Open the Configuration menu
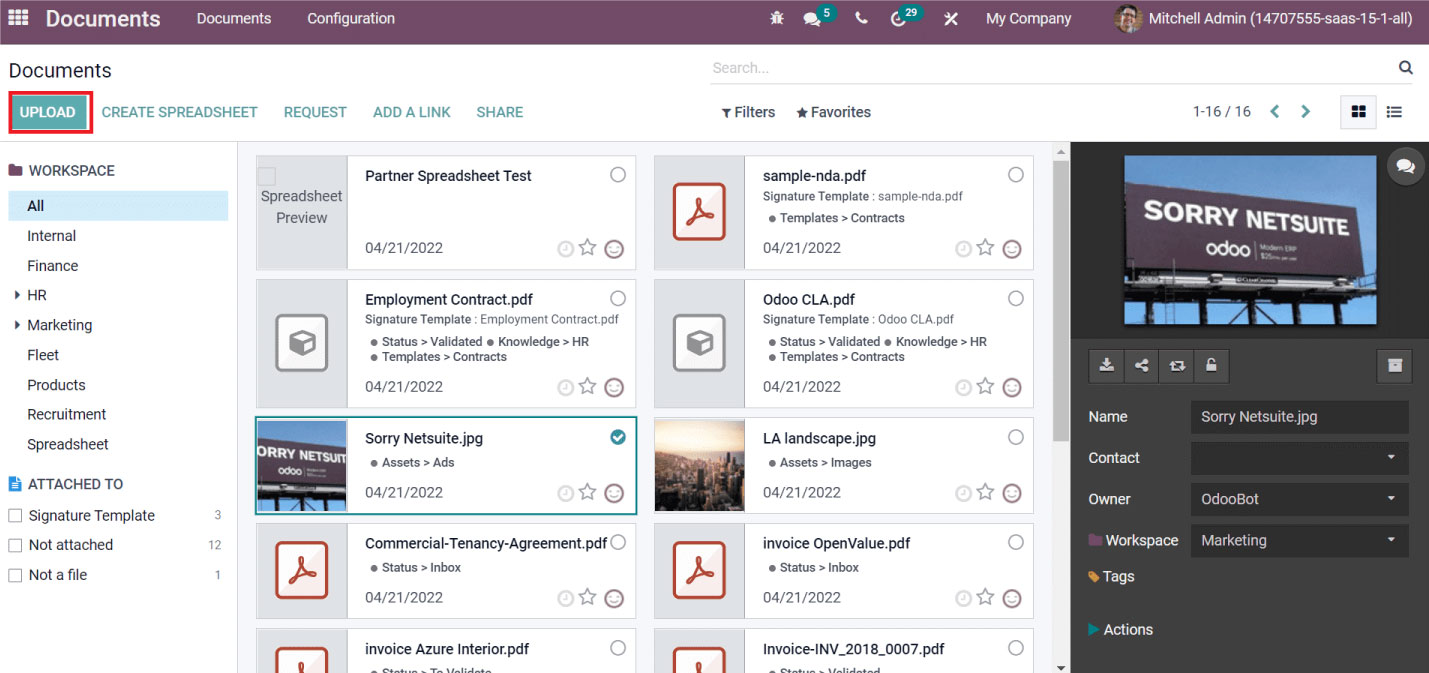 click(x=351, y=19)
